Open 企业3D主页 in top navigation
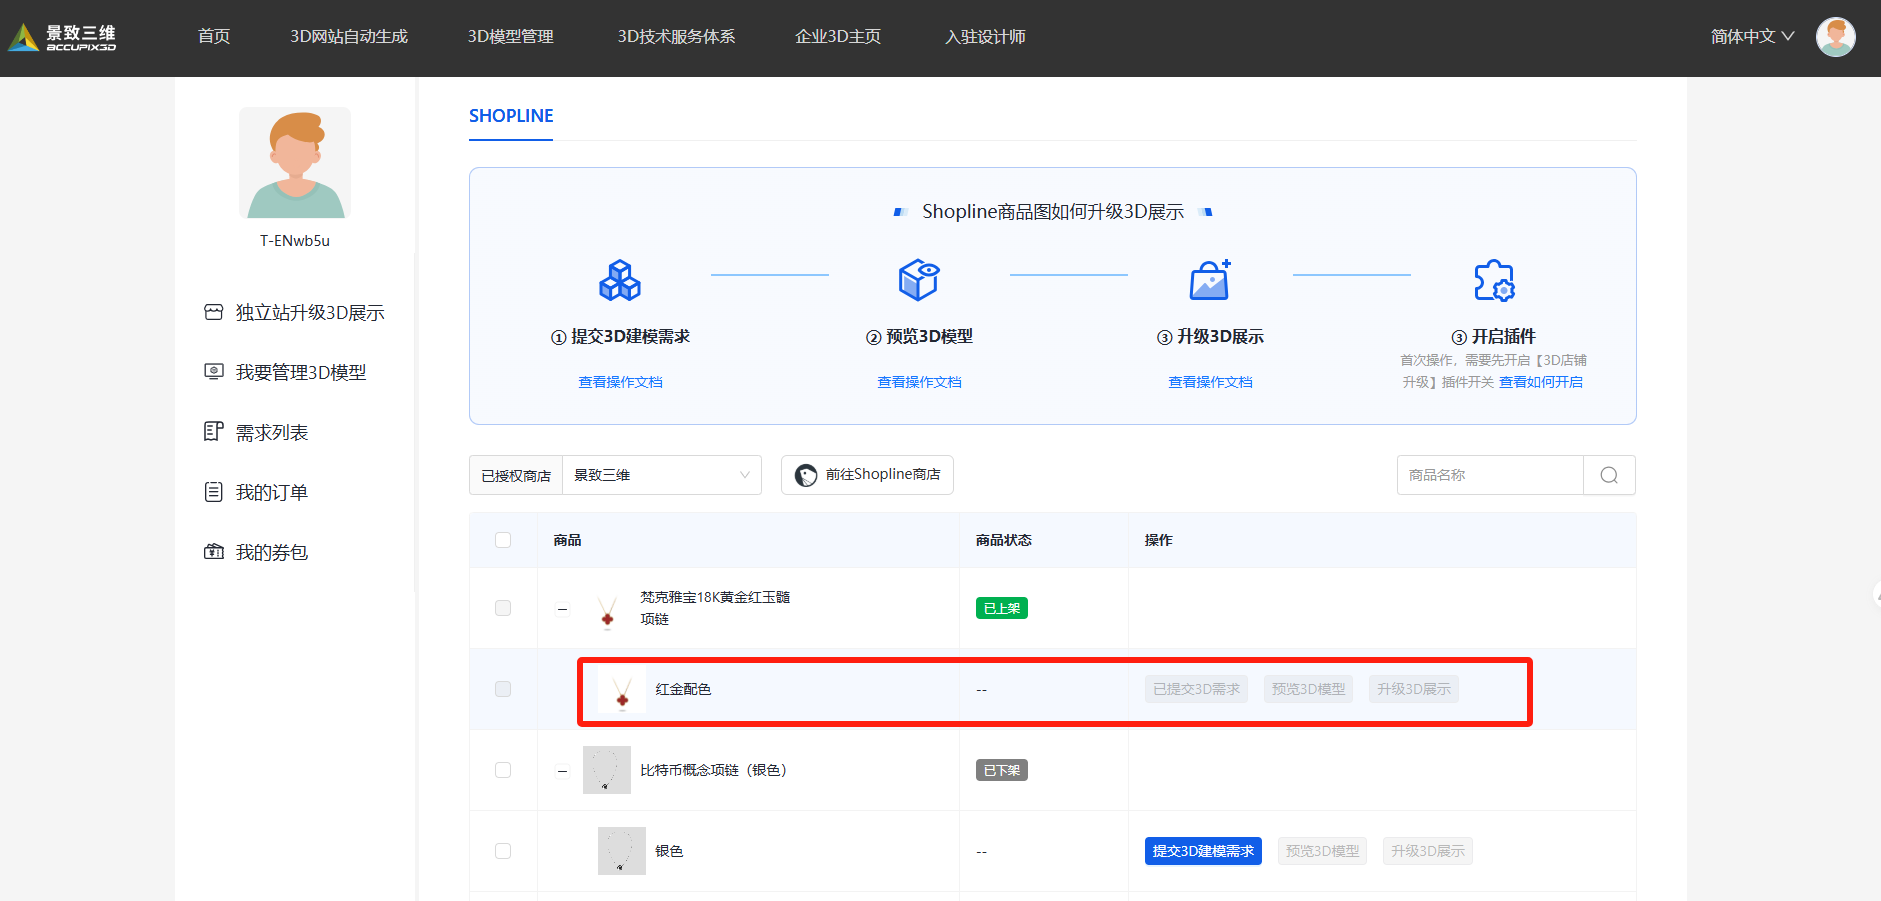 (838, 37)
